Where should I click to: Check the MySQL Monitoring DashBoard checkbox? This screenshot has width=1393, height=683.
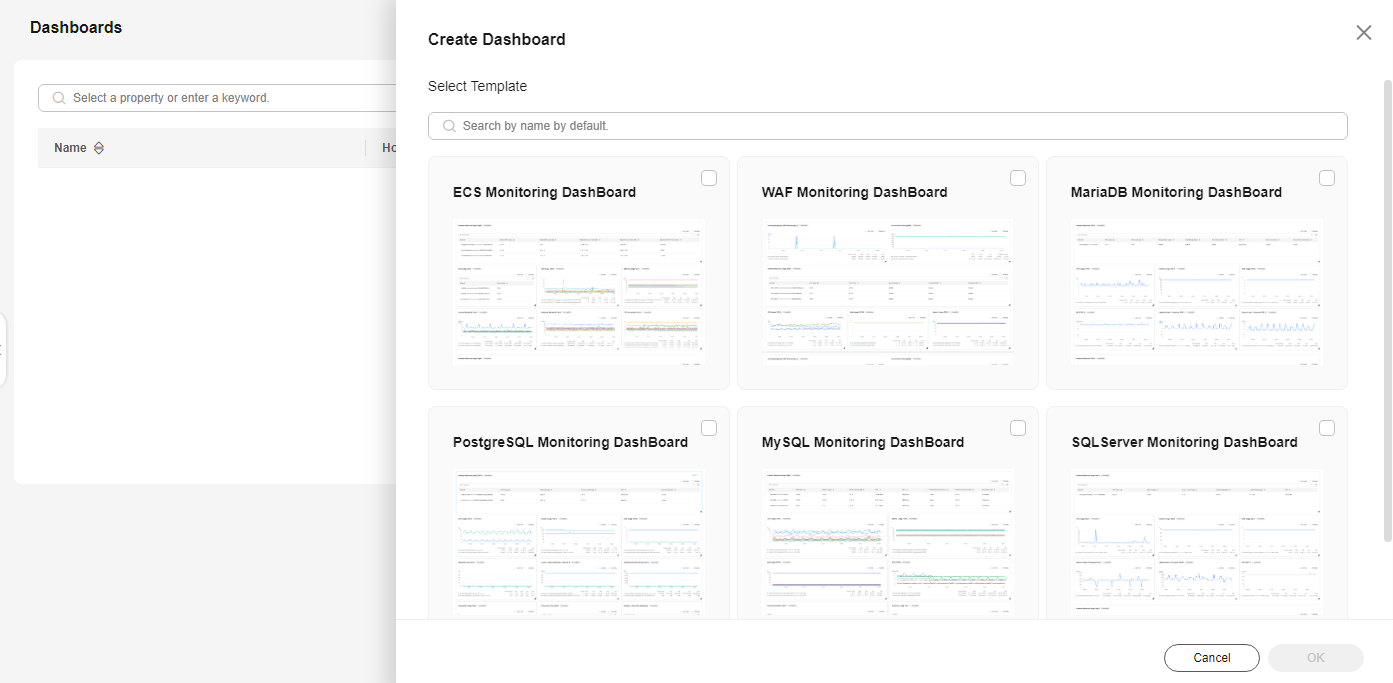tap(1018, 428)
